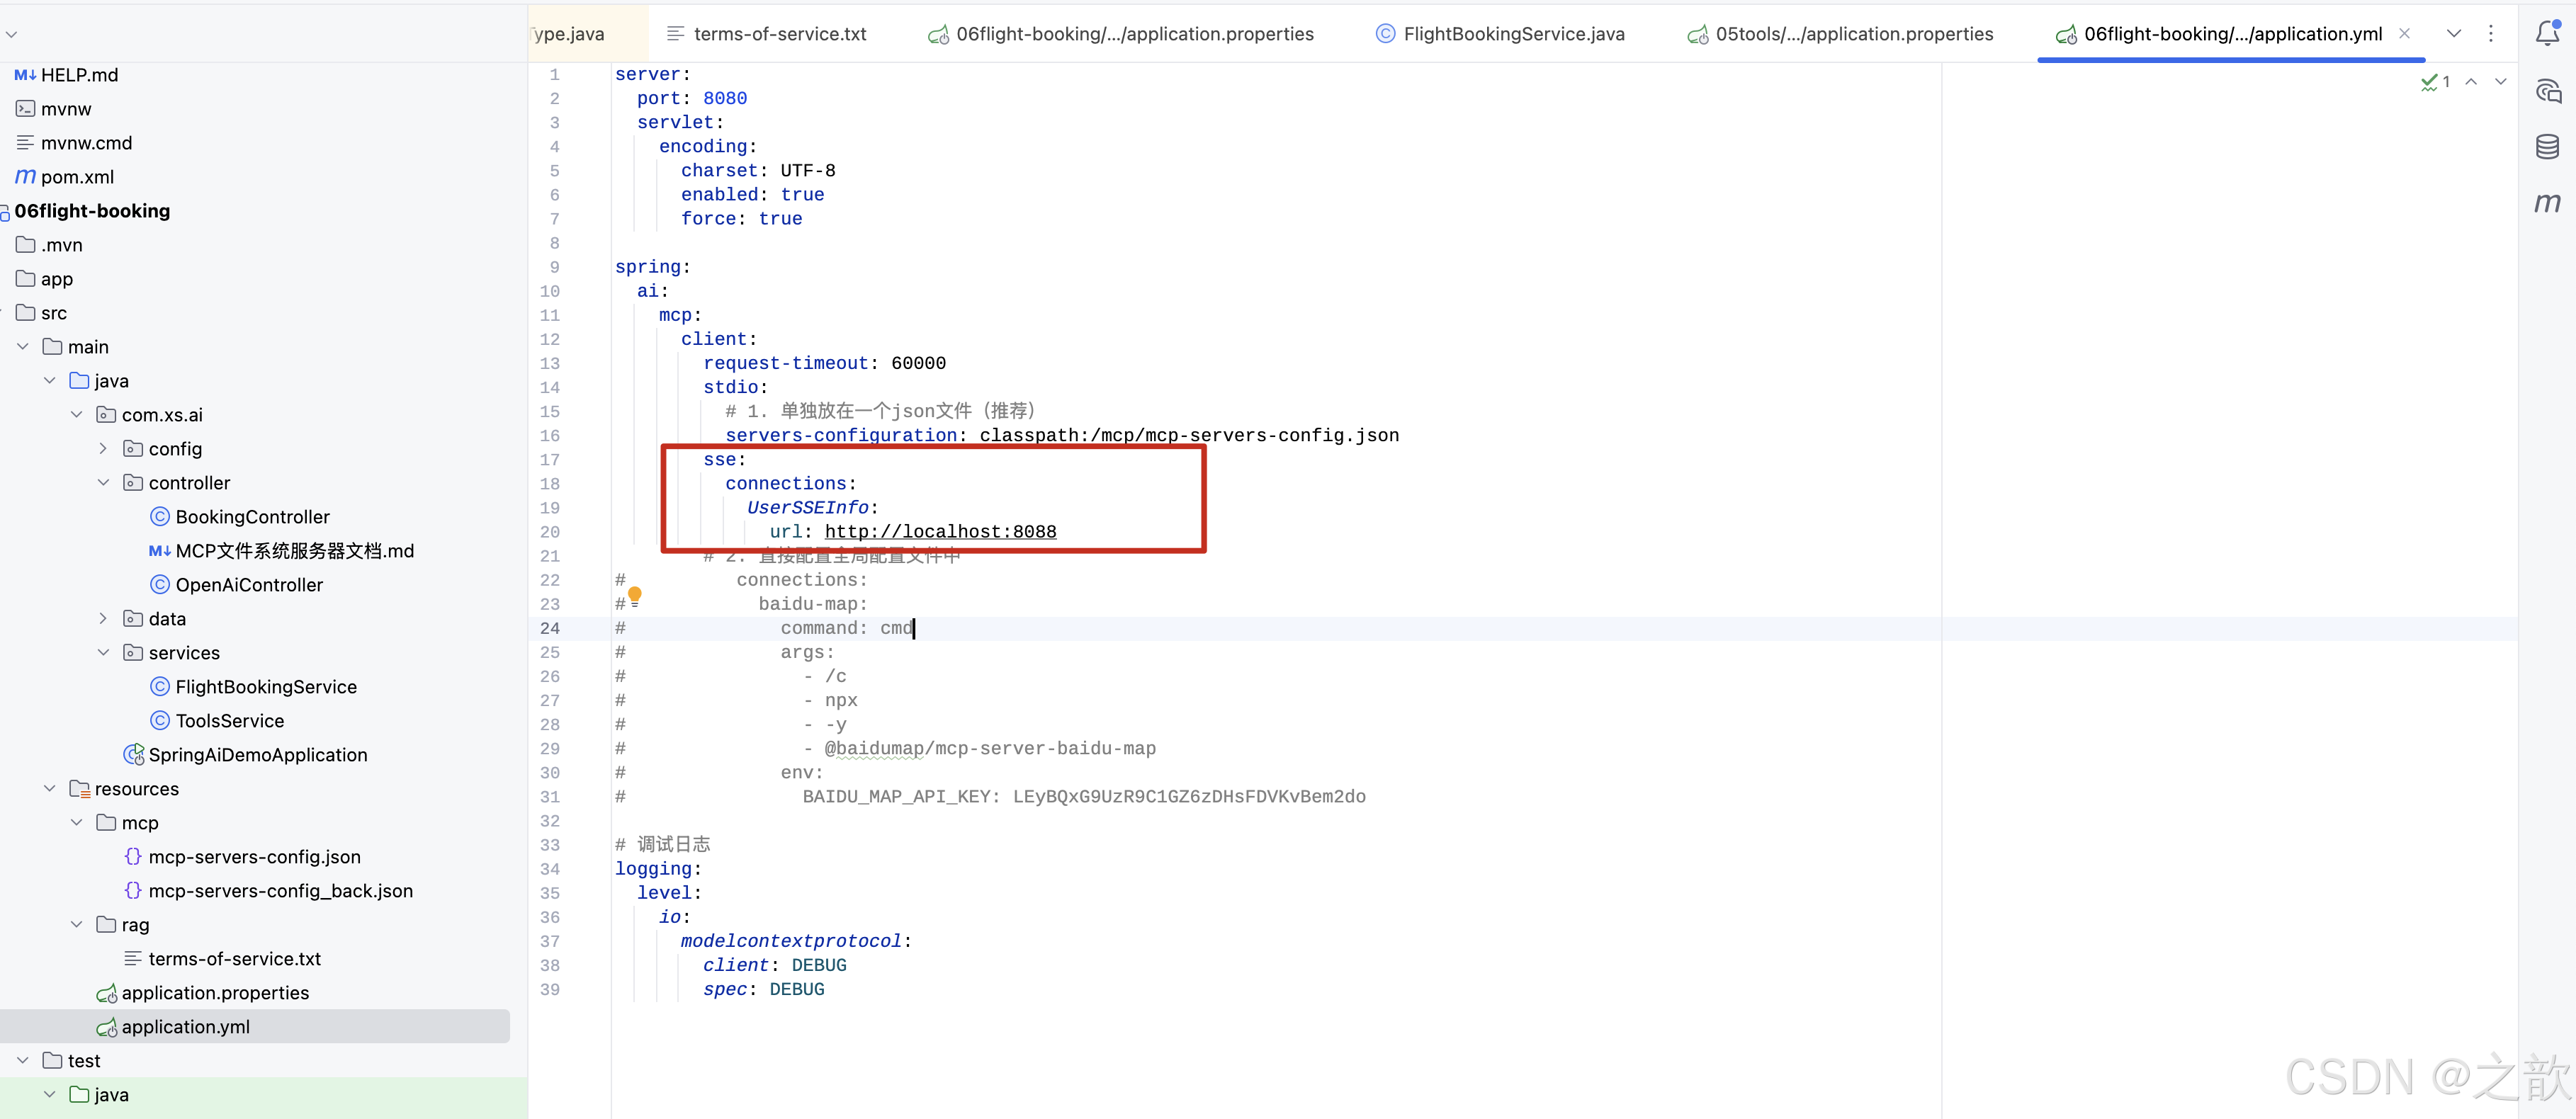Image resolution: width=2576 pixels, height=1119 pixels.
Task: Click the yellow light bulb intention icon
Action: [x=634, y=596]
